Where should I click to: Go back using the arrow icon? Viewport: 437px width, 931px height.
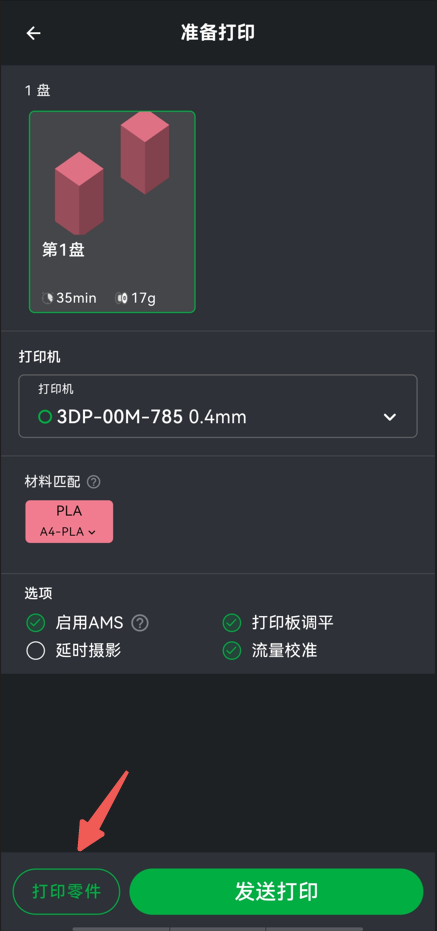pyautogui.click(x=33, y=33)
